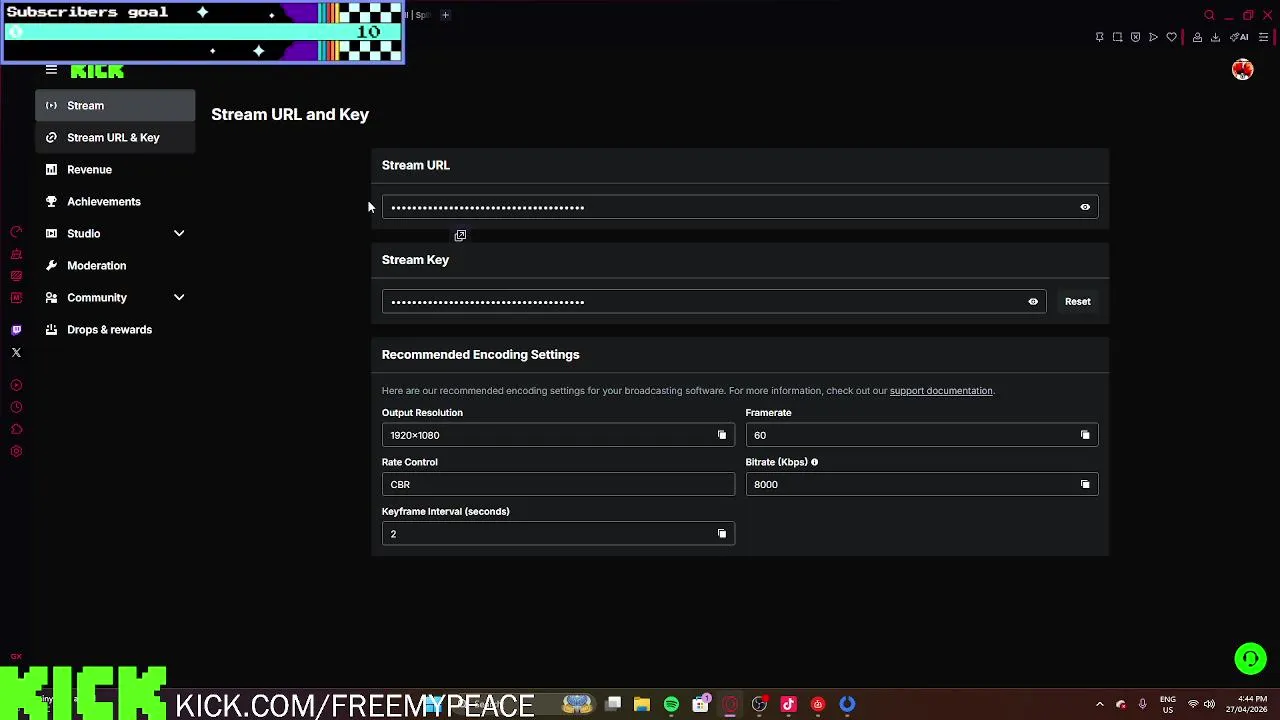Show Bitrate (Kbps) info tooltip icon

click(x=814, y=462)
